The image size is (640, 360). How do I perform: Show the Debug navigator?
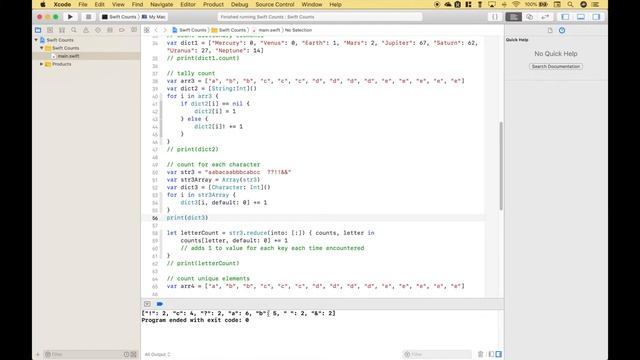tap(110, 30)
